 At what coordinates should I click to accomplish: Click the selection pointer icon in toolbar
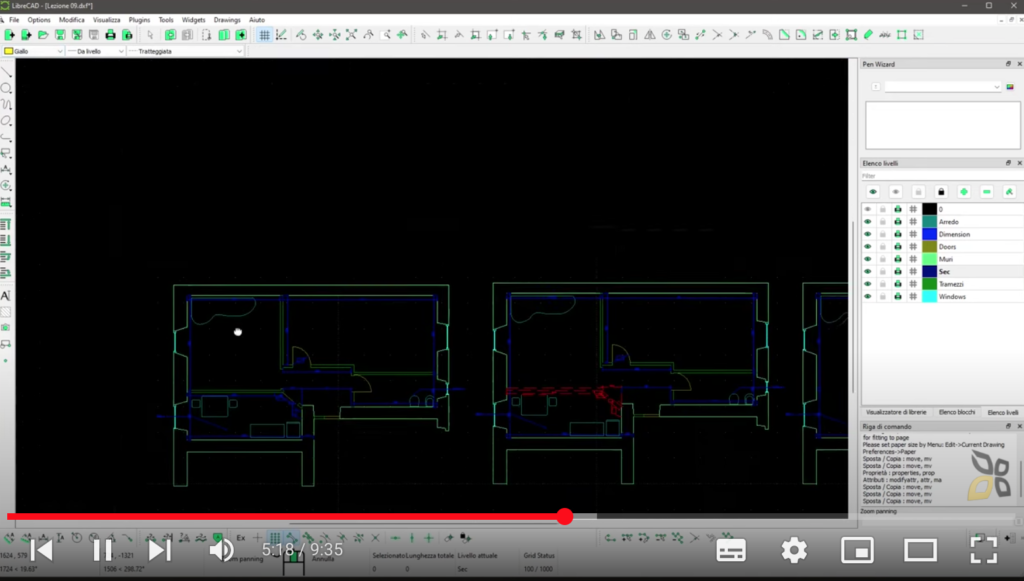click(150, 35)
